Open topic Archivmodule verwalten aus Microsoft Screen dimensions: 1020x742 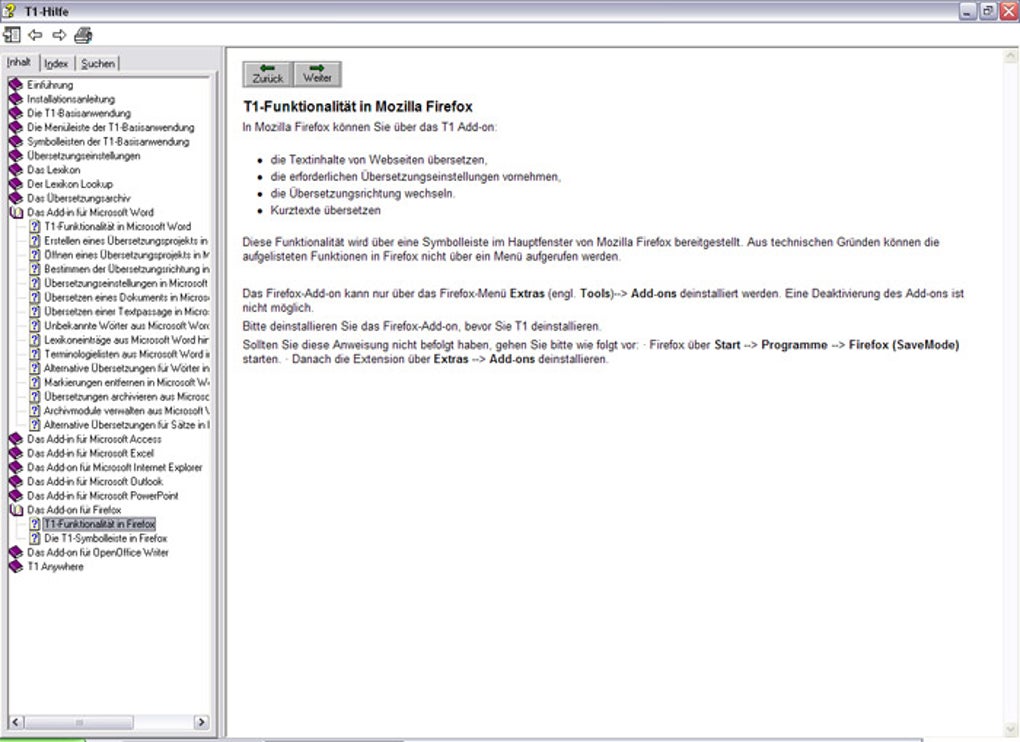pos(127,411)
